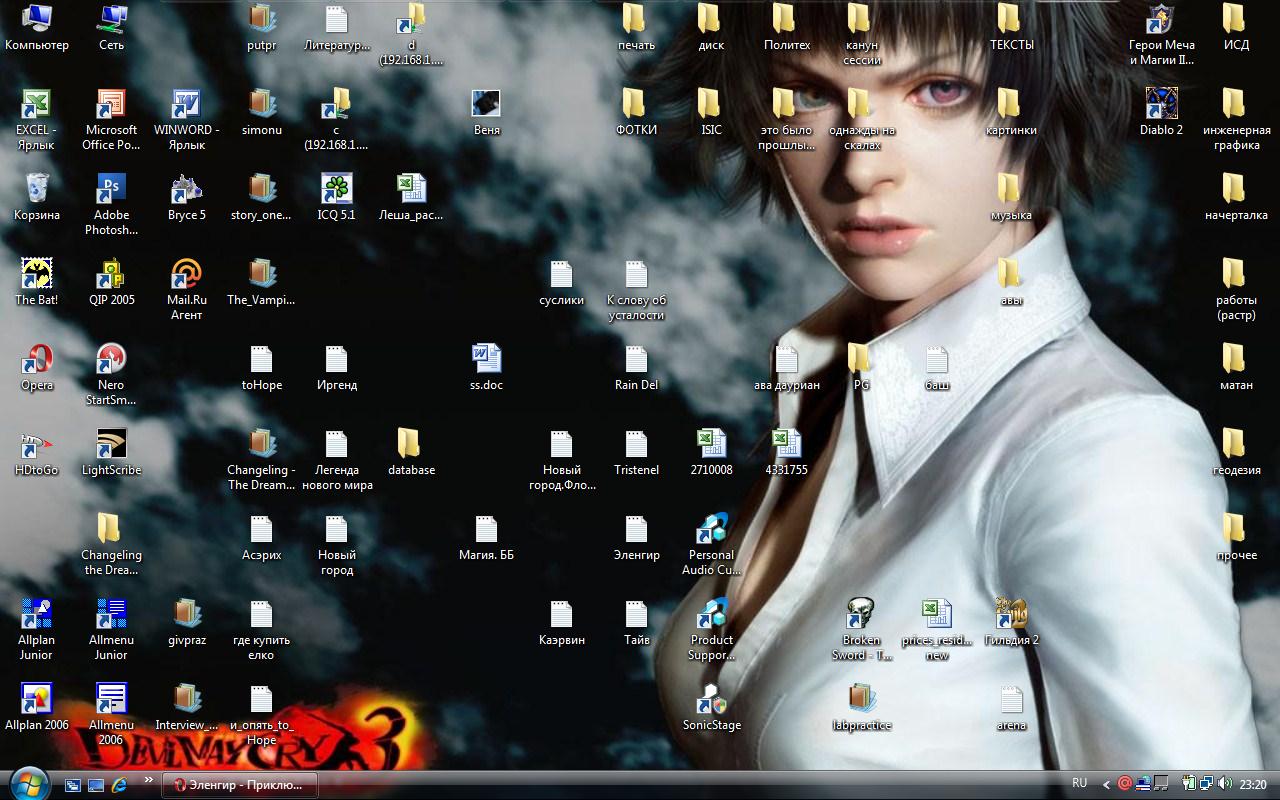Launch Гильдия 2 game icon

[1011, 622]
